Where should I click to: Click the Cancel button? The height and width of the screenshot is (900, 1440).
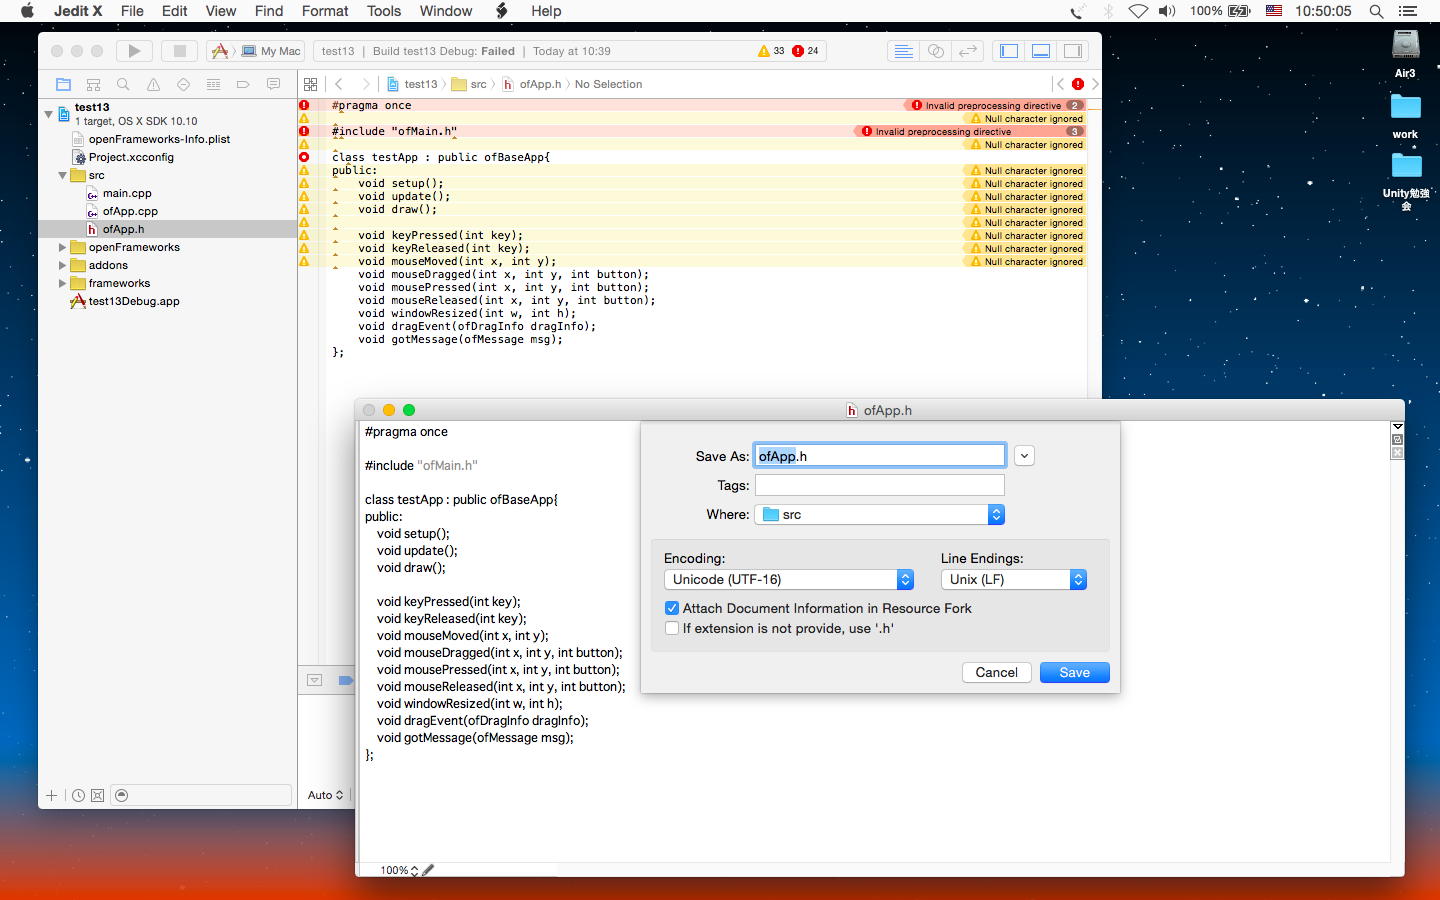click(x=996, y=672)
